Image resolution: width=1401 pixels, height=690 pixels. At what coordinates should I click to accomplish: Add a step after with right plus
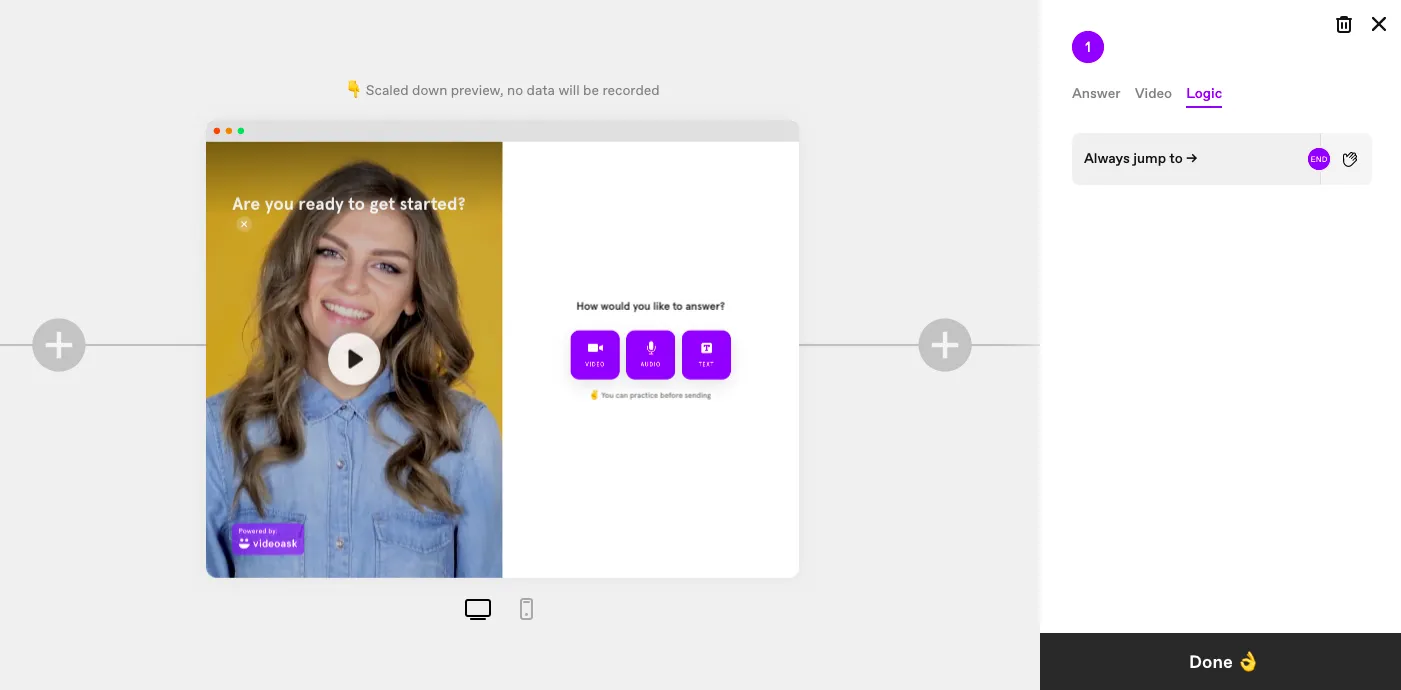coord(945,345)
